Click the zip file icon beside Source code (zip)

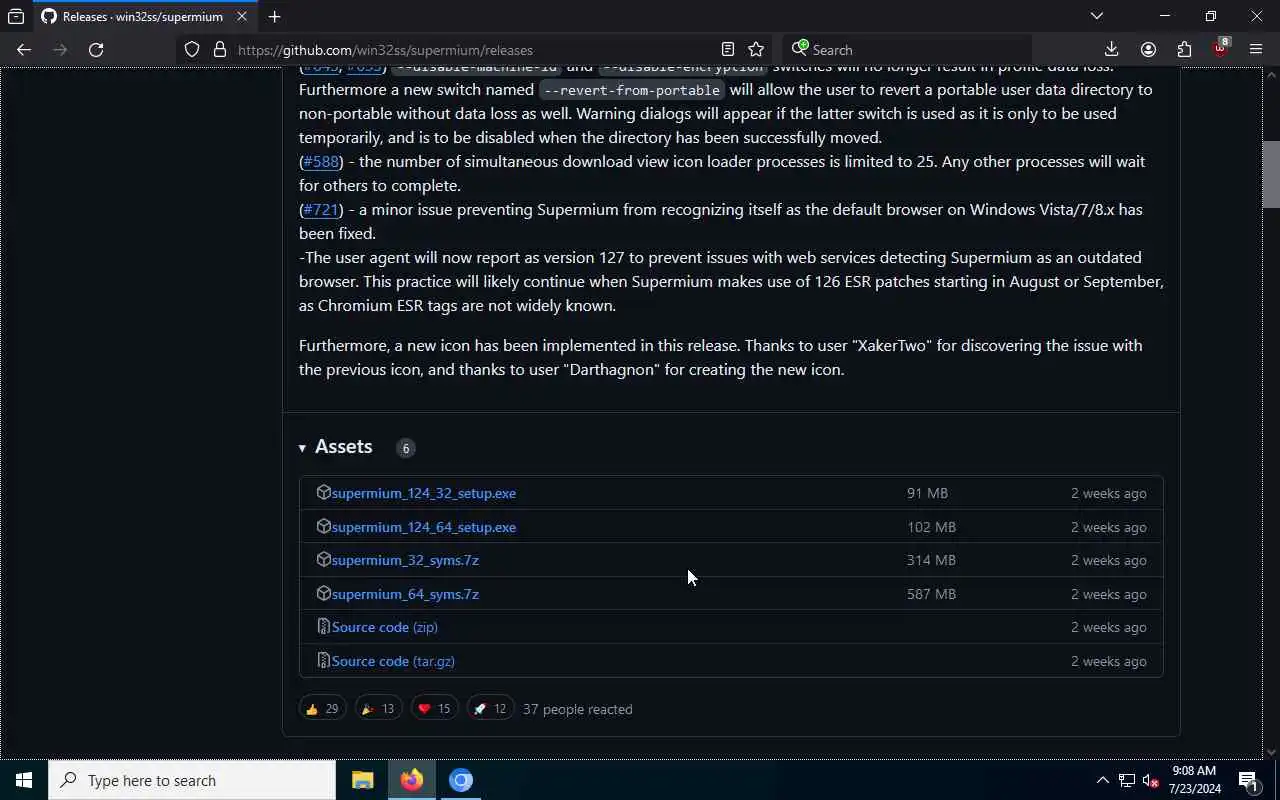(x=323, y=626)
